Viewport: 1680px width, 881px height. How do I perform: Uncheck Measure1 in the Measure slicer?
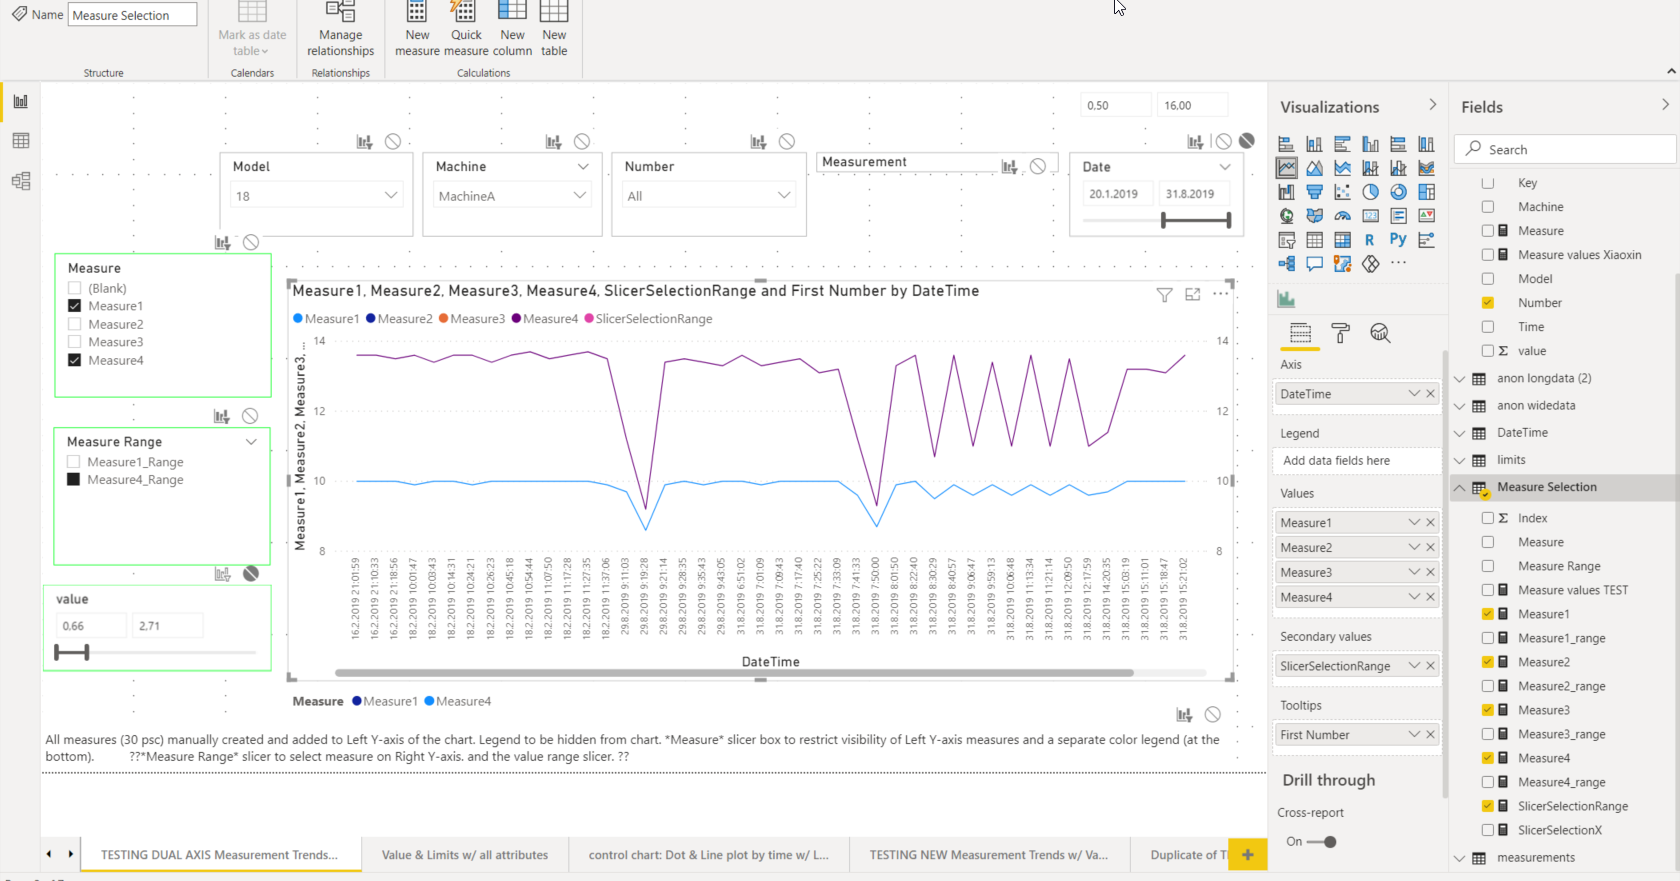74,306
